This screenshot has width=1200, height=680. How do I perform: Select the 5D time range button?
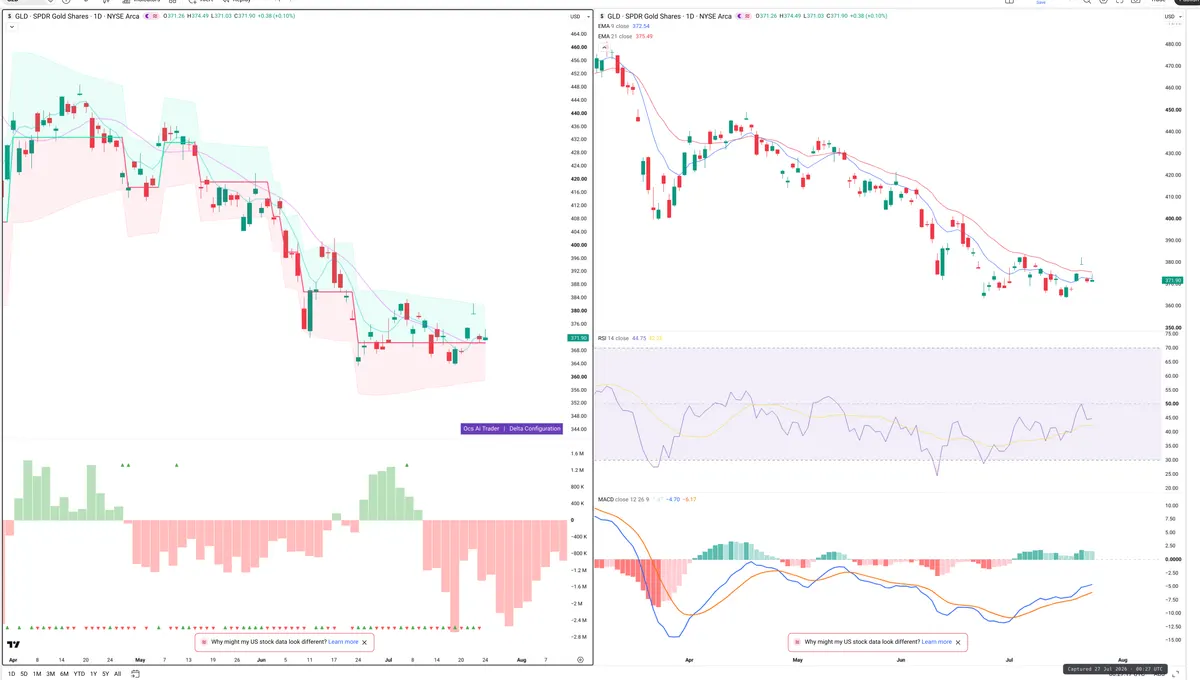click(x=24, y=674)
